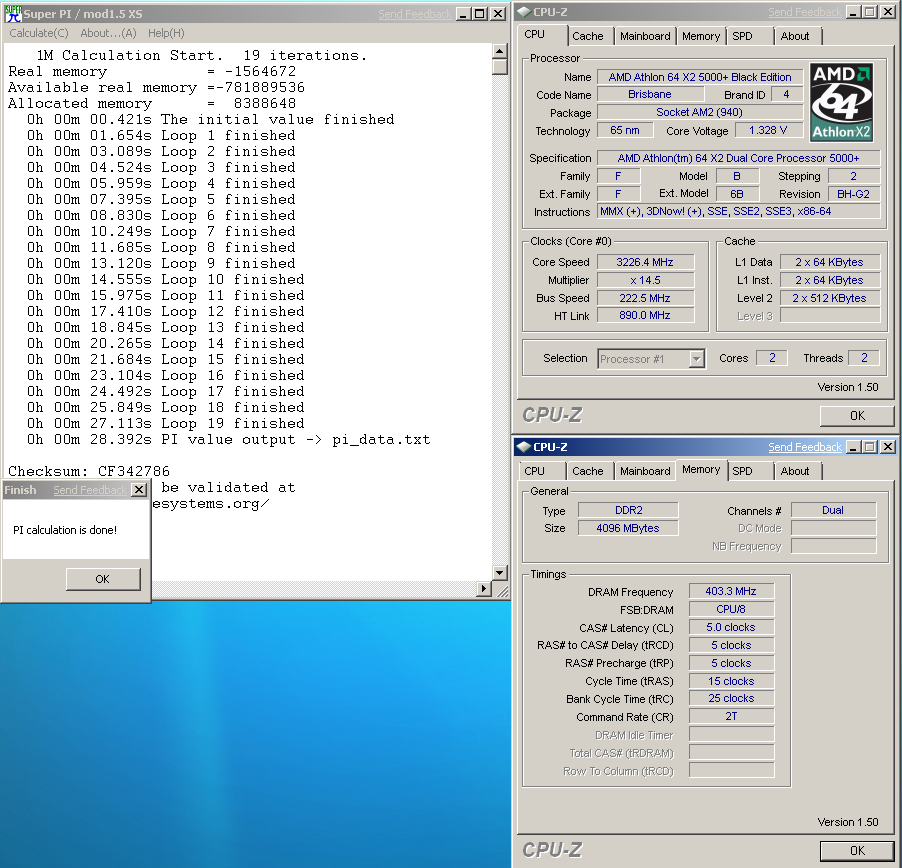The image size is (902, 868).
Task: Click scroll down arrow in Super PI
Action: [x=499, y=573]
